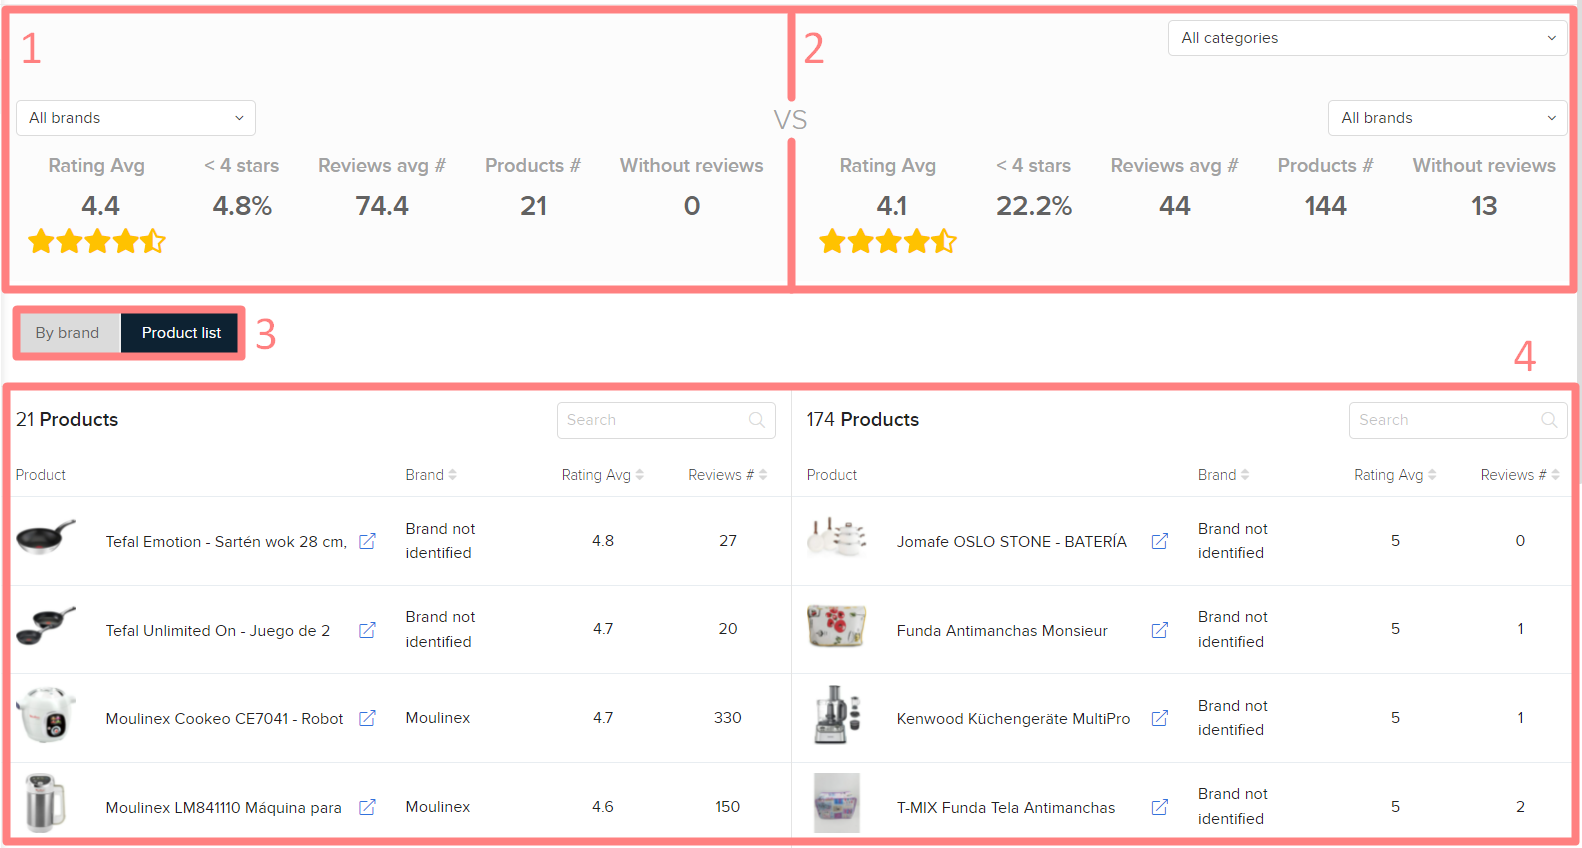1582x848 pixels.
Task: Switch to the By brand view
Action: pos(67,333)
